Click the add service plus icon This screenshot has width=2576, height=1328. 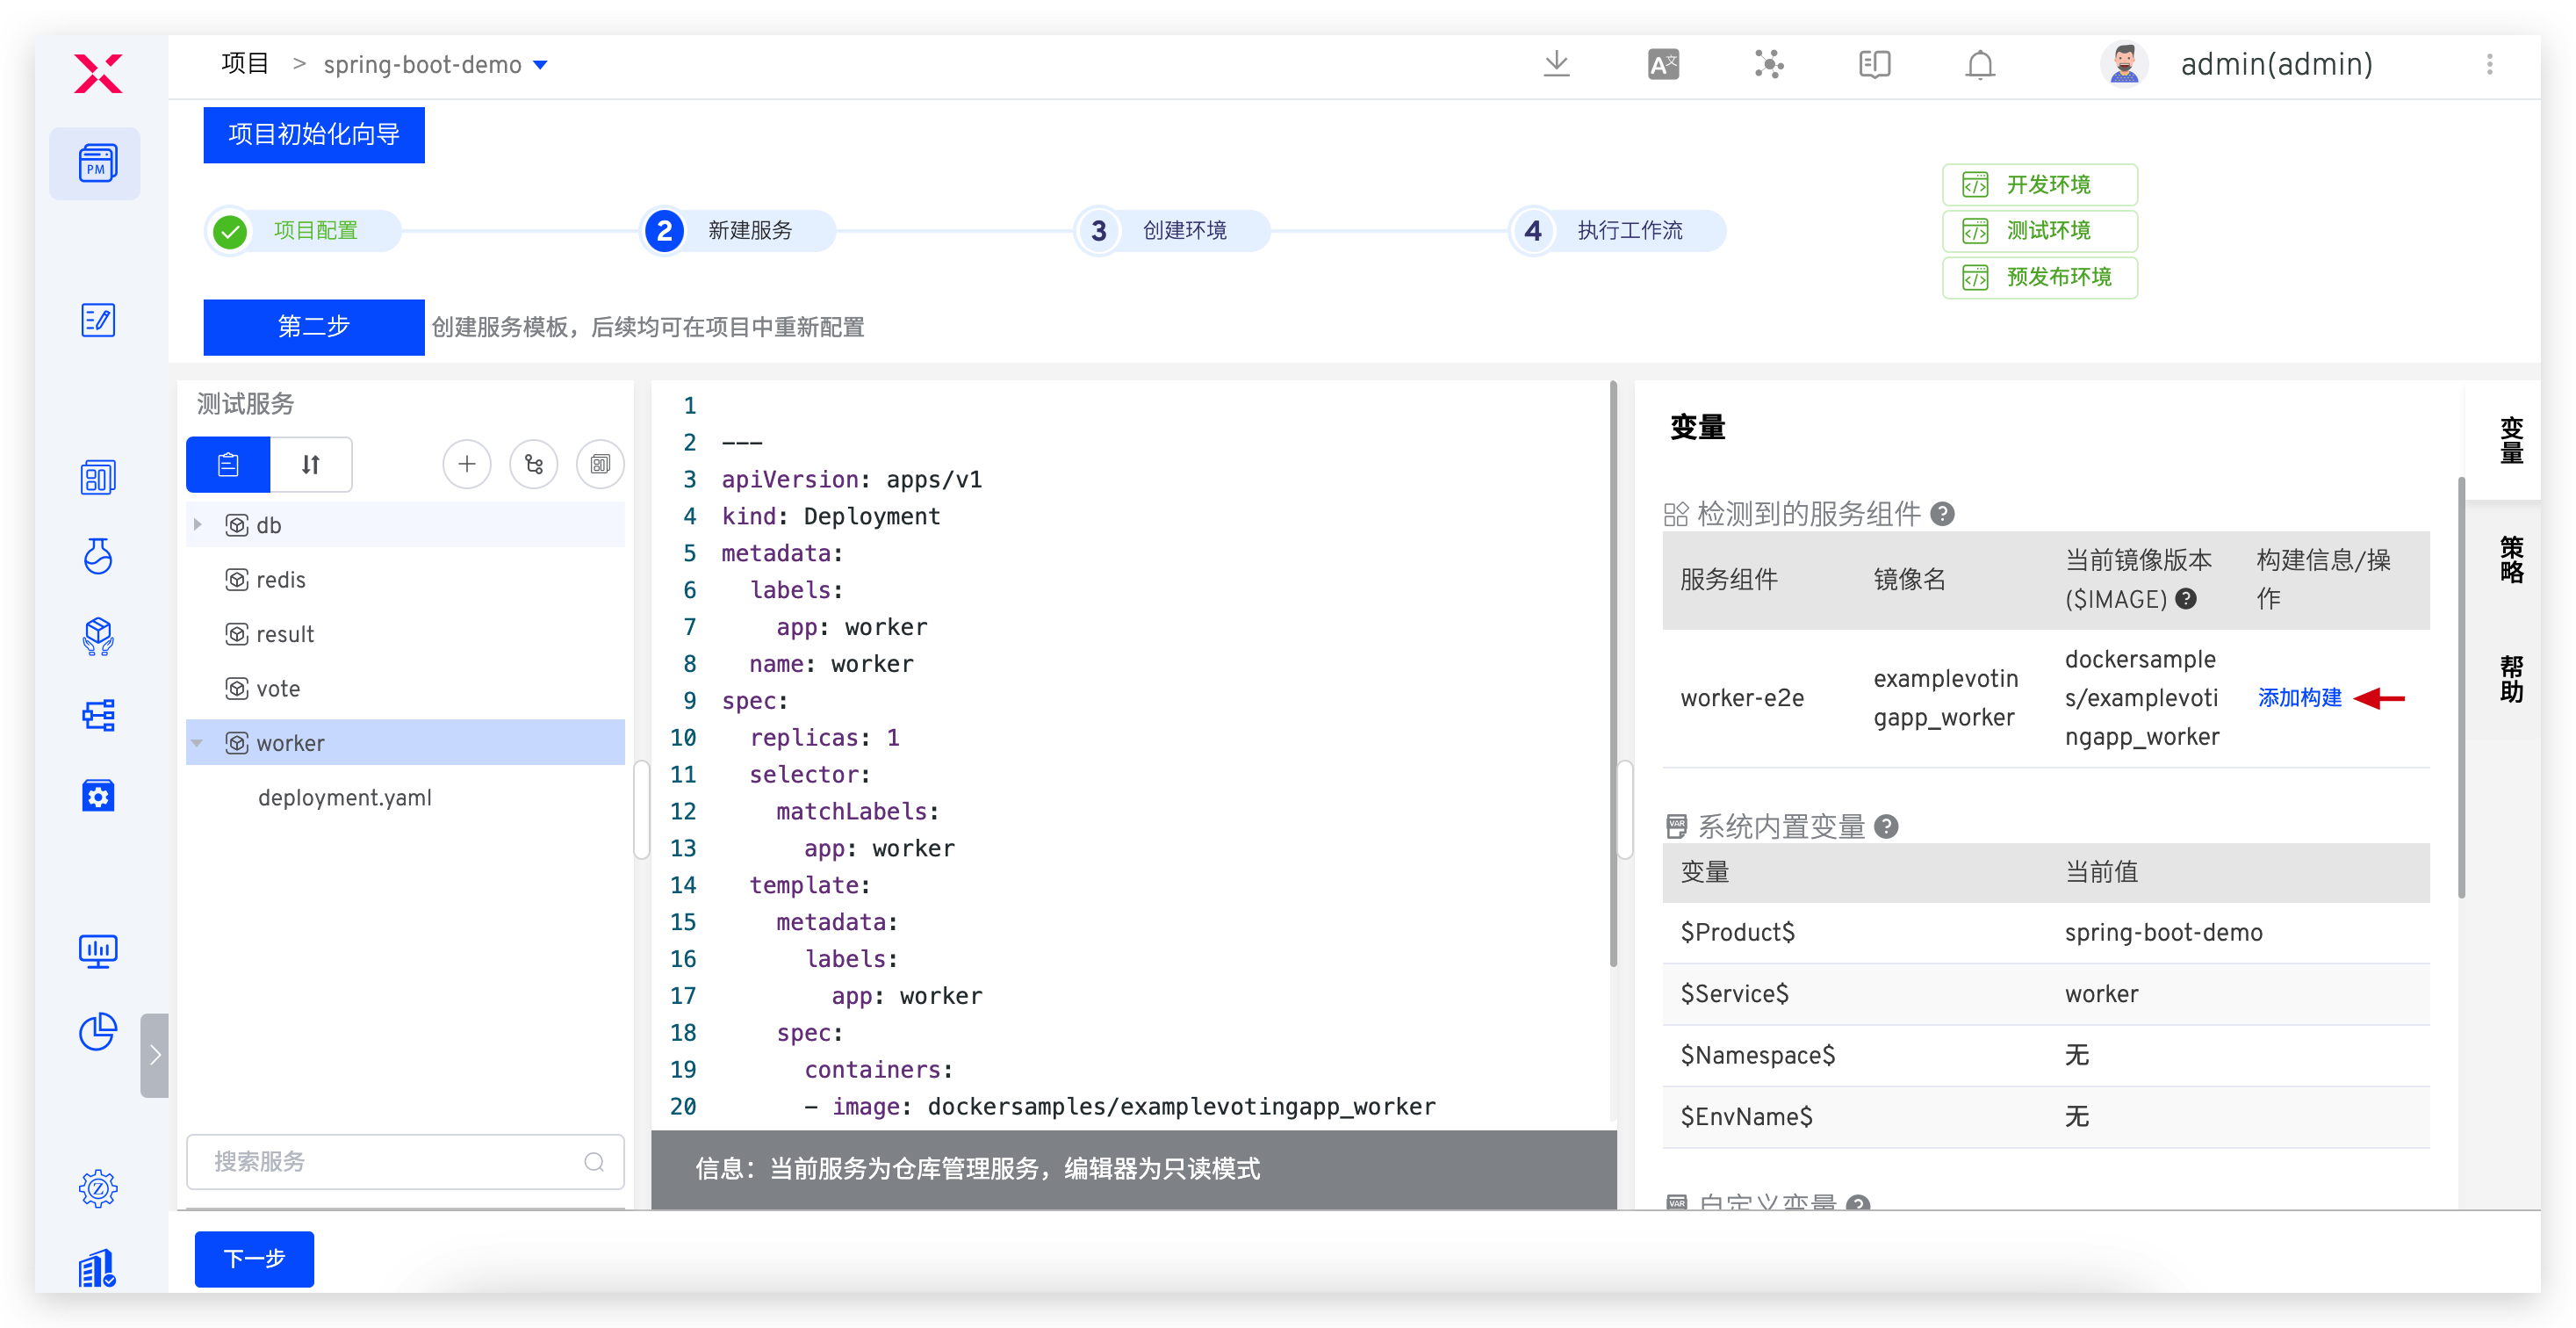pos(466,464)
